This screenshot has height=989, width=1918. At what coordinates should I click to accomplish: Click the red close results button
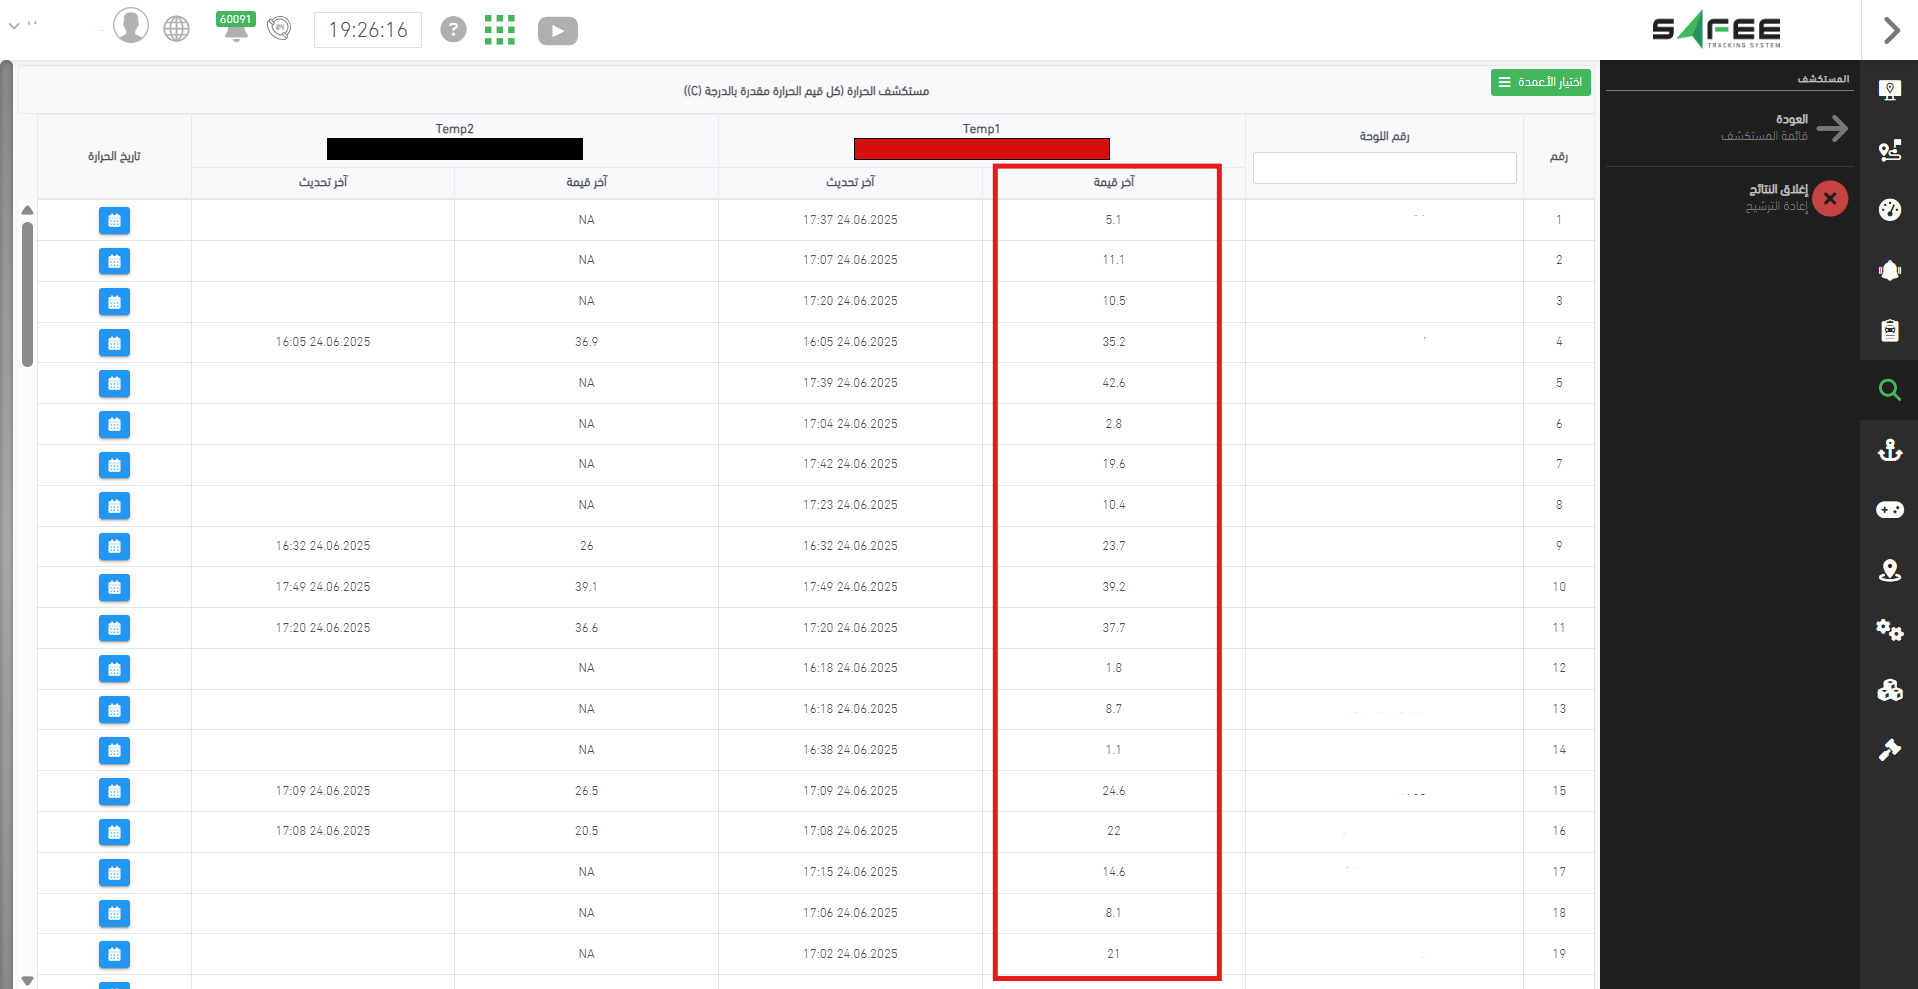tap(1829, 198)
